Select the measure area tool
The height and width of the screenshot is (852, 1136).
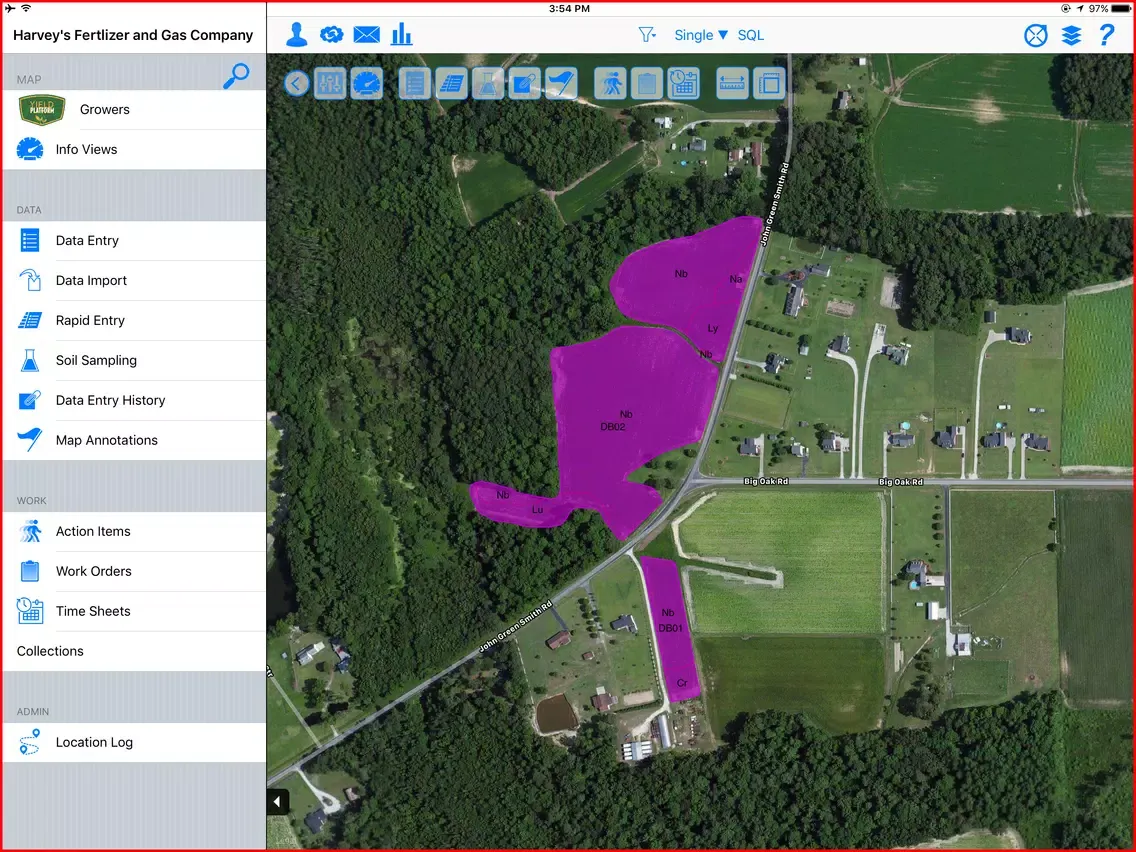pyautogui.click(x=769, y=84)
